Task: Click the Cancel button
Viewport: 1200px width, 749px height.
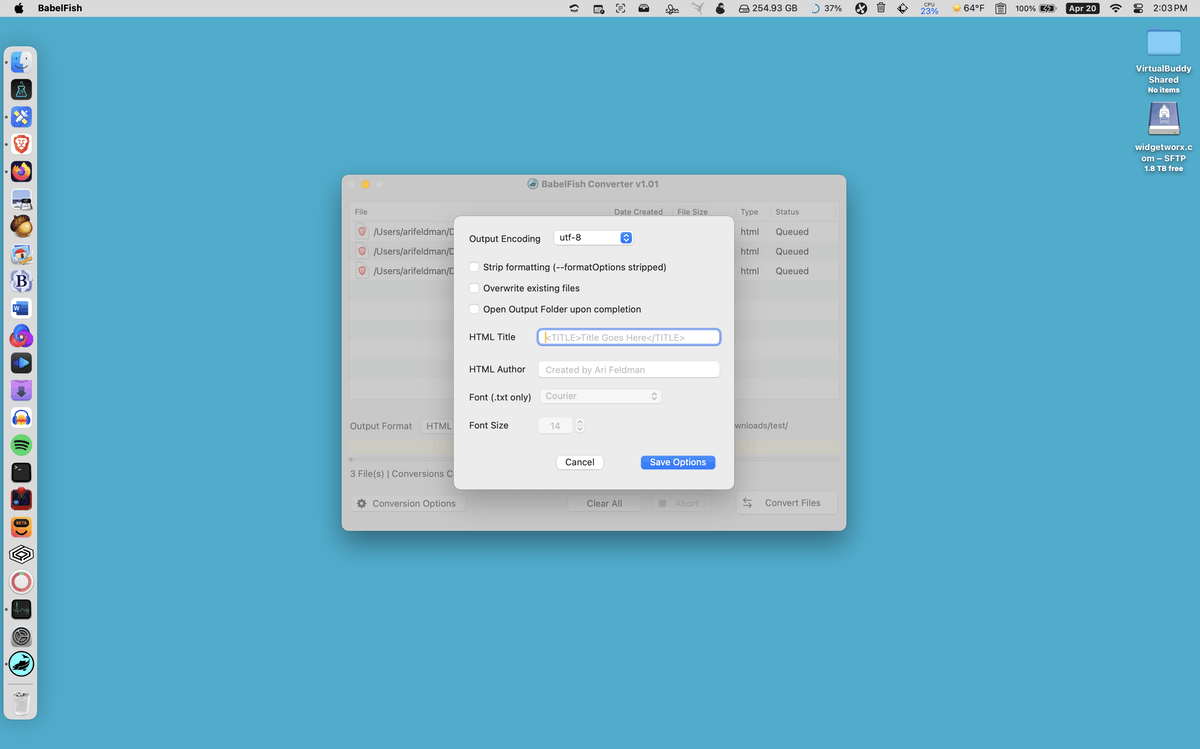Action: (x=580, y=462)
